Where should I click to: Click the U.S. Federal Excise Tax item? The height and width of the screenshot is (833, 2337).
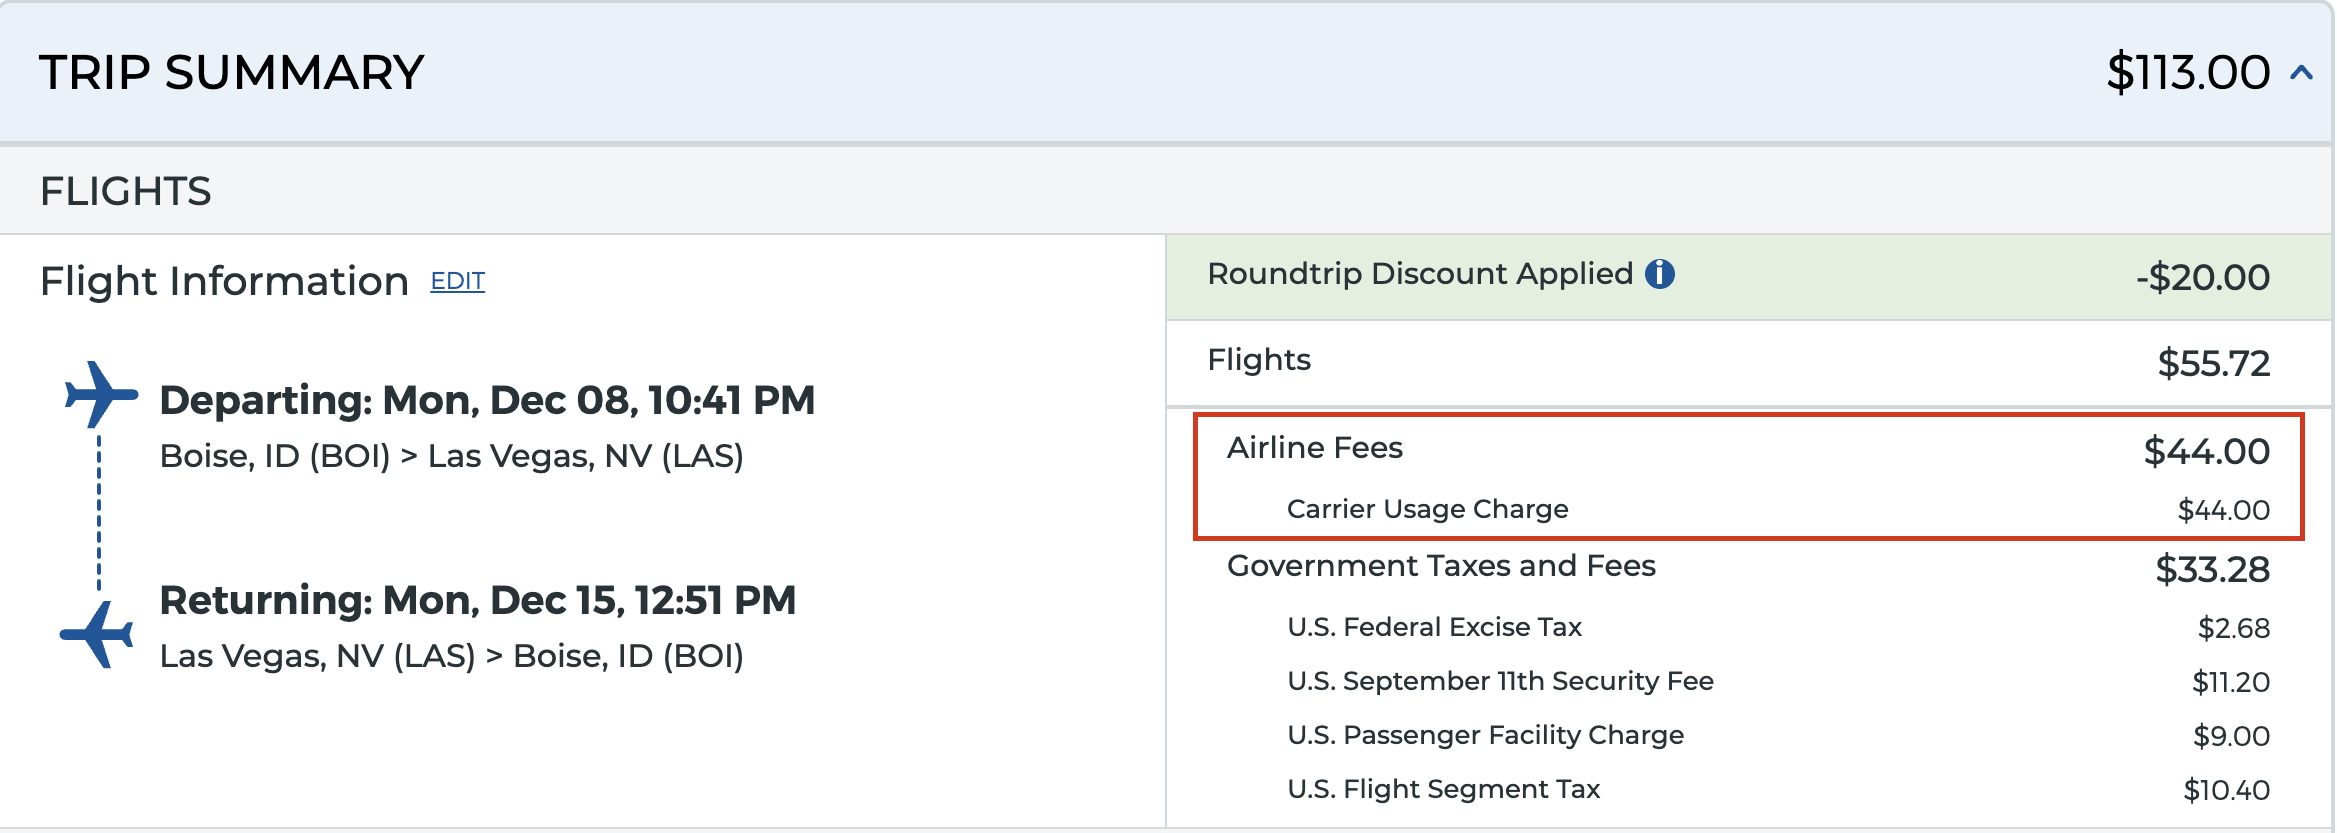coord(1434,627)
